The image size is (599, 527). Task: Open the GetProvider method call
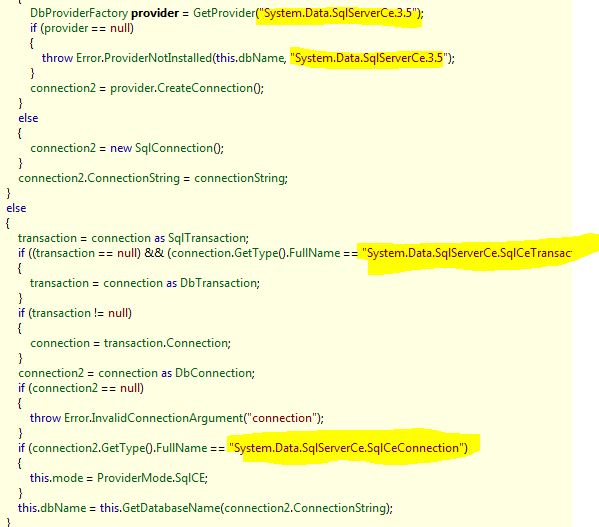(224, 13)
